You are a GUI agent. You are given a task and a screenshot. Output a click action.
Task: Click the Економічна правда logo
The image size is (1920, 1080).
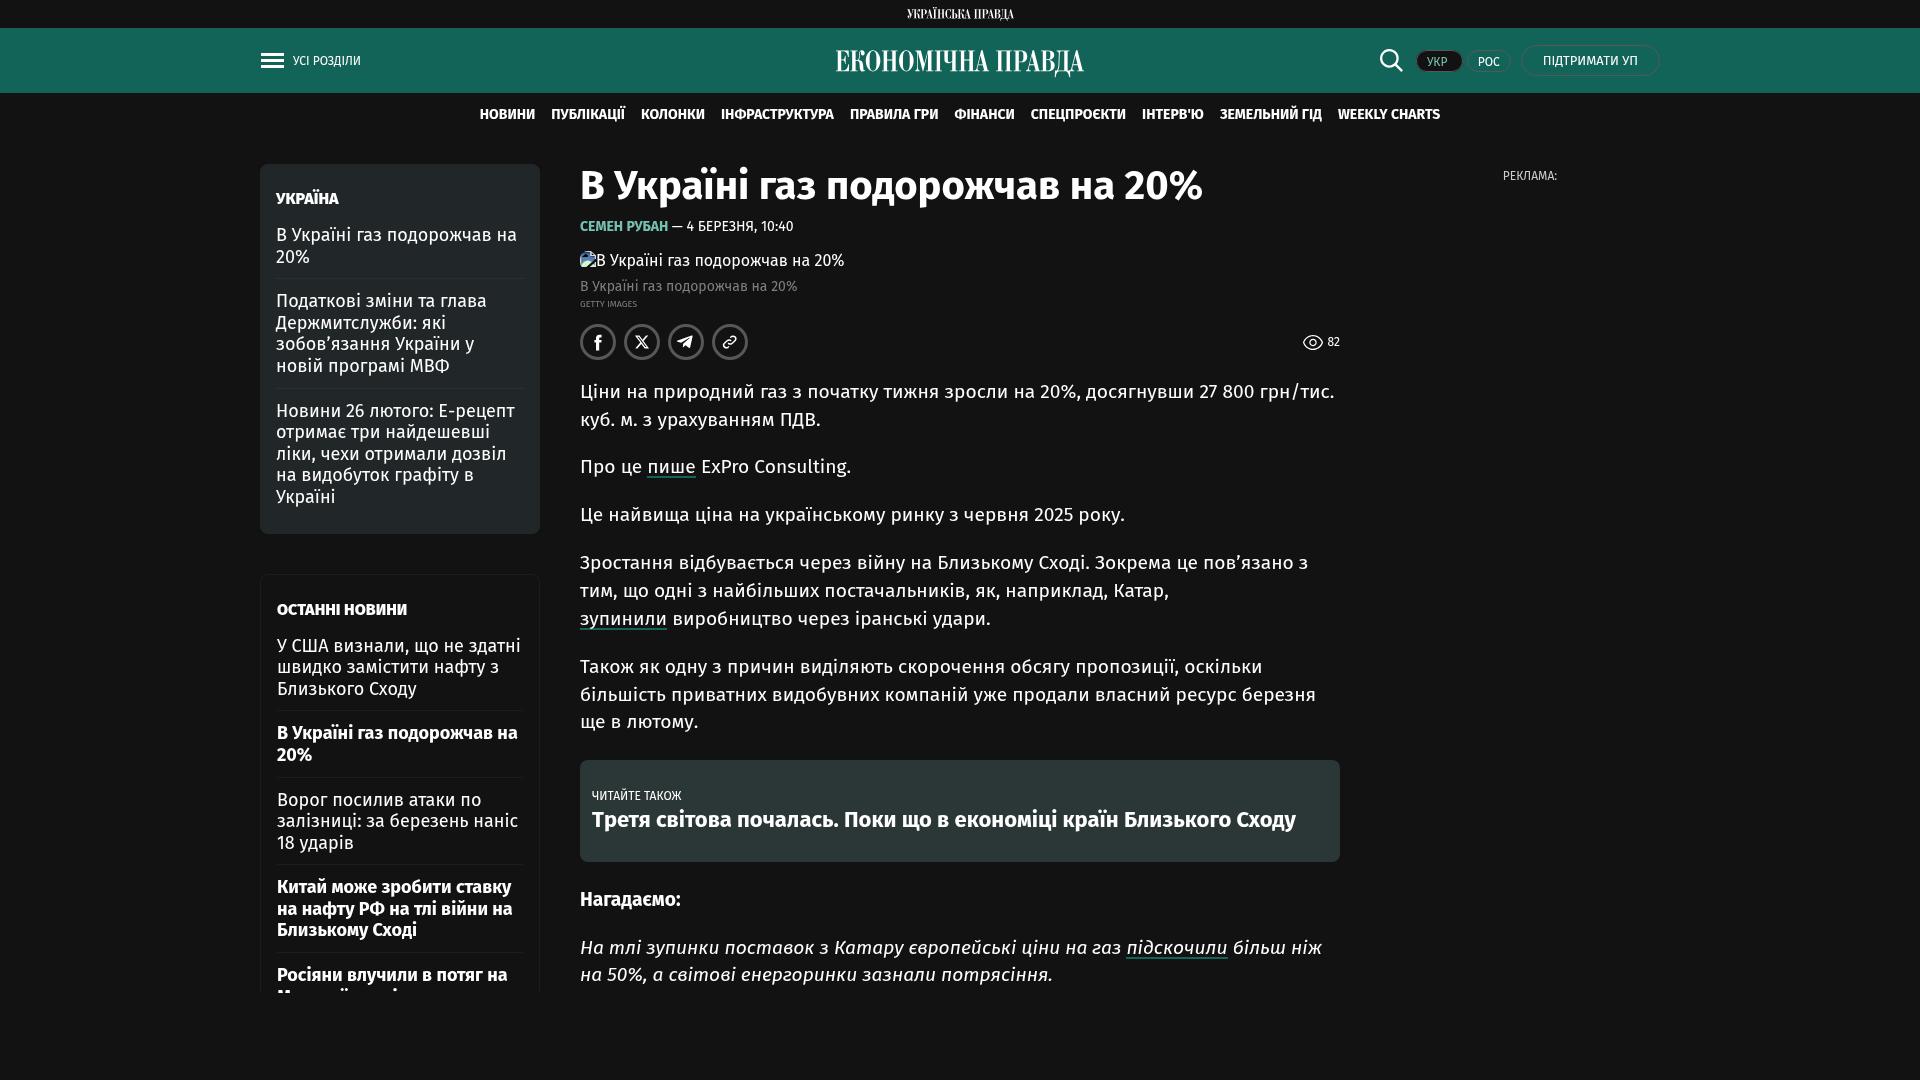959,62
